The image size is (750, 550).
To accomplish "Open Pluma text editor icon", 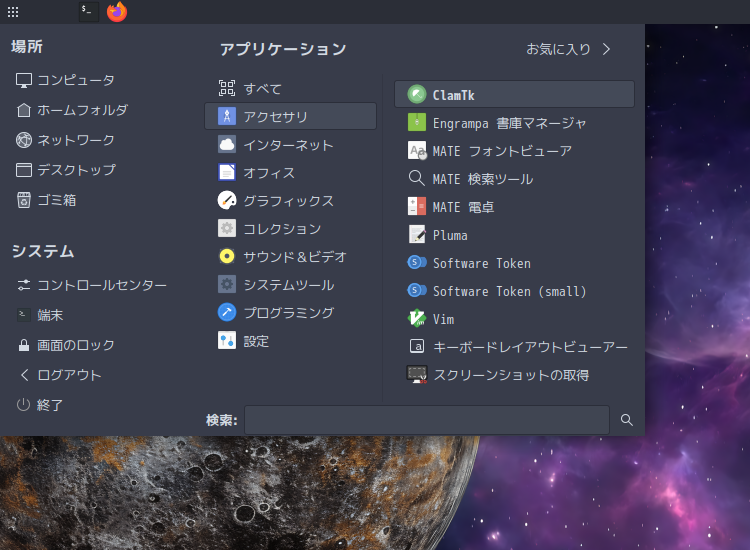I will 417,234.
